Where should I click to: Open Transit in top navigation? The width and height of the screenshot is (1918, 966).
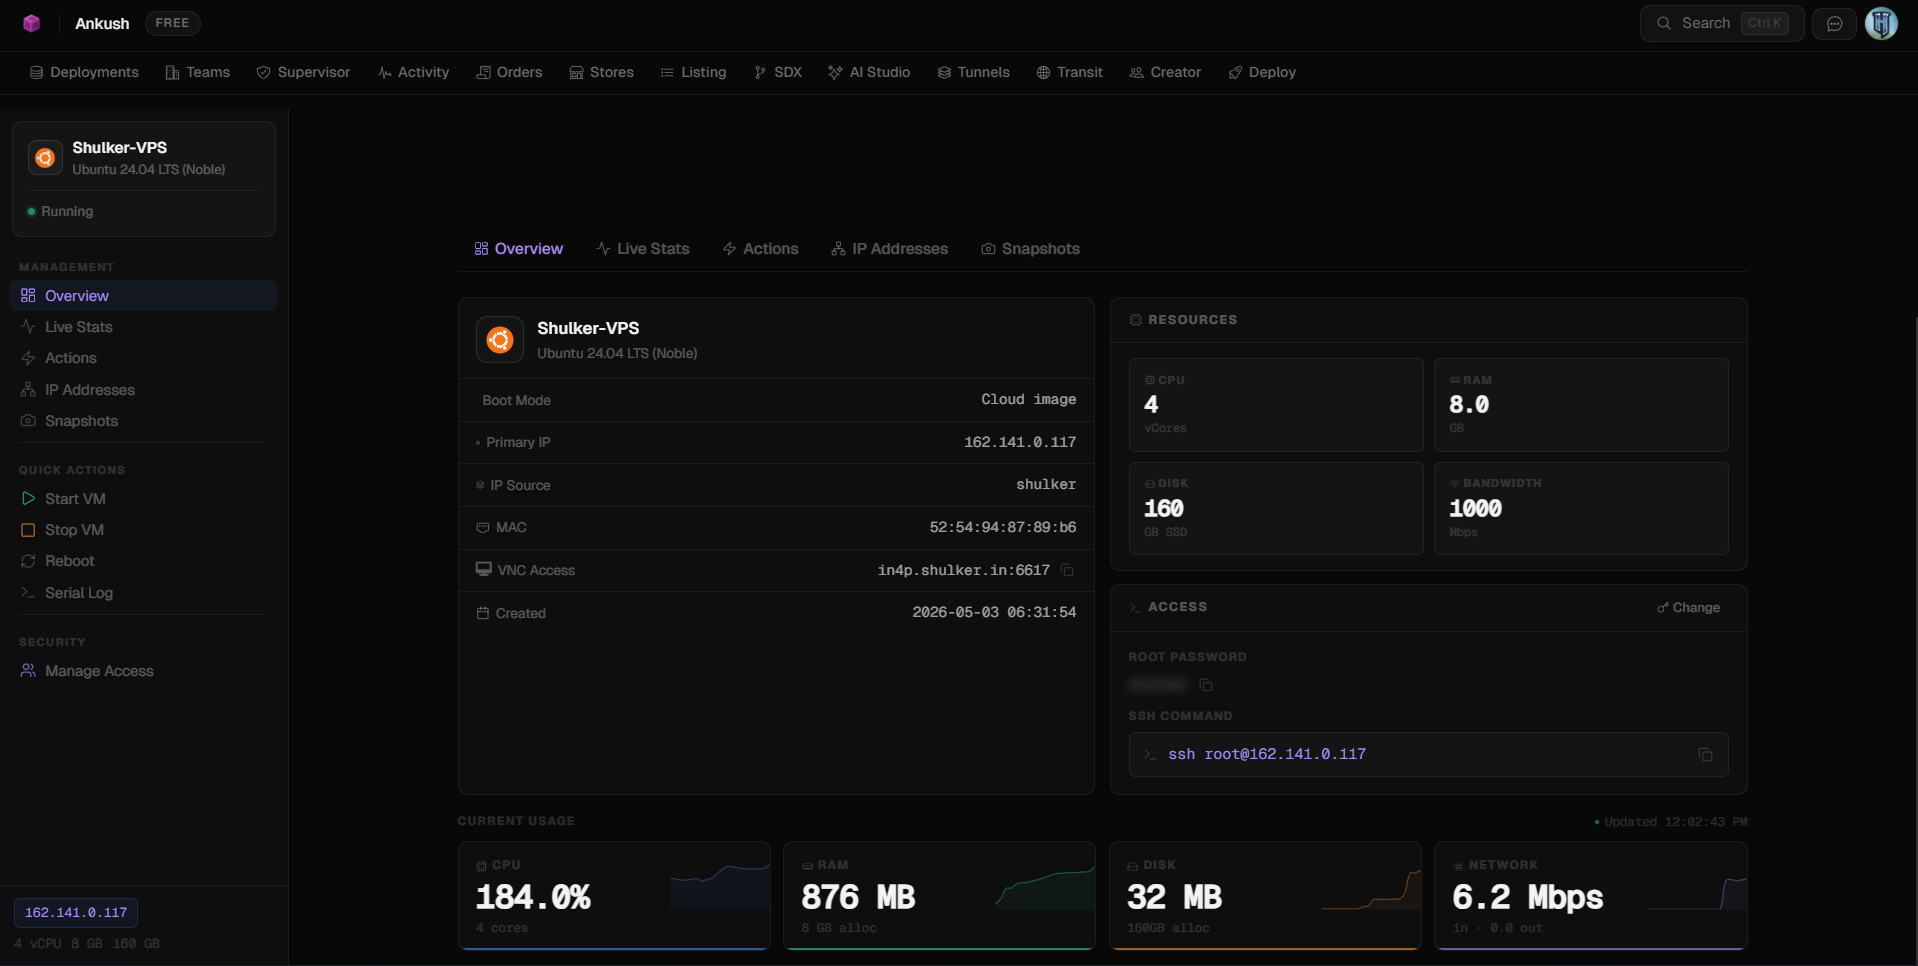pos(1069,72)
